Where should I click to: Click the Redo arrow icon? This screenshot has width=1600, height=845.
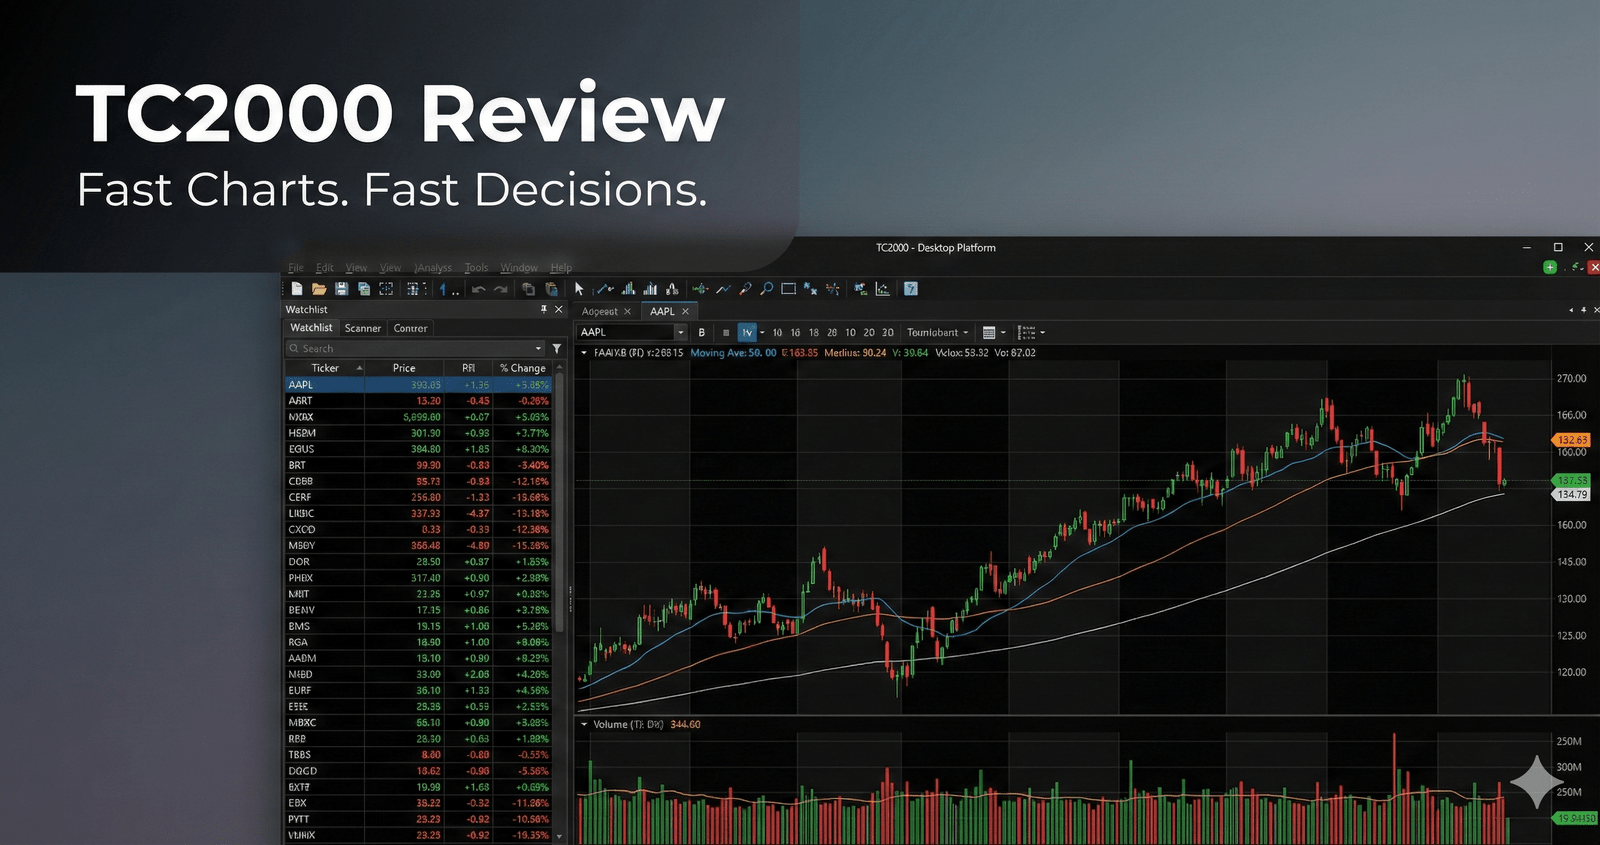[501, 289]
